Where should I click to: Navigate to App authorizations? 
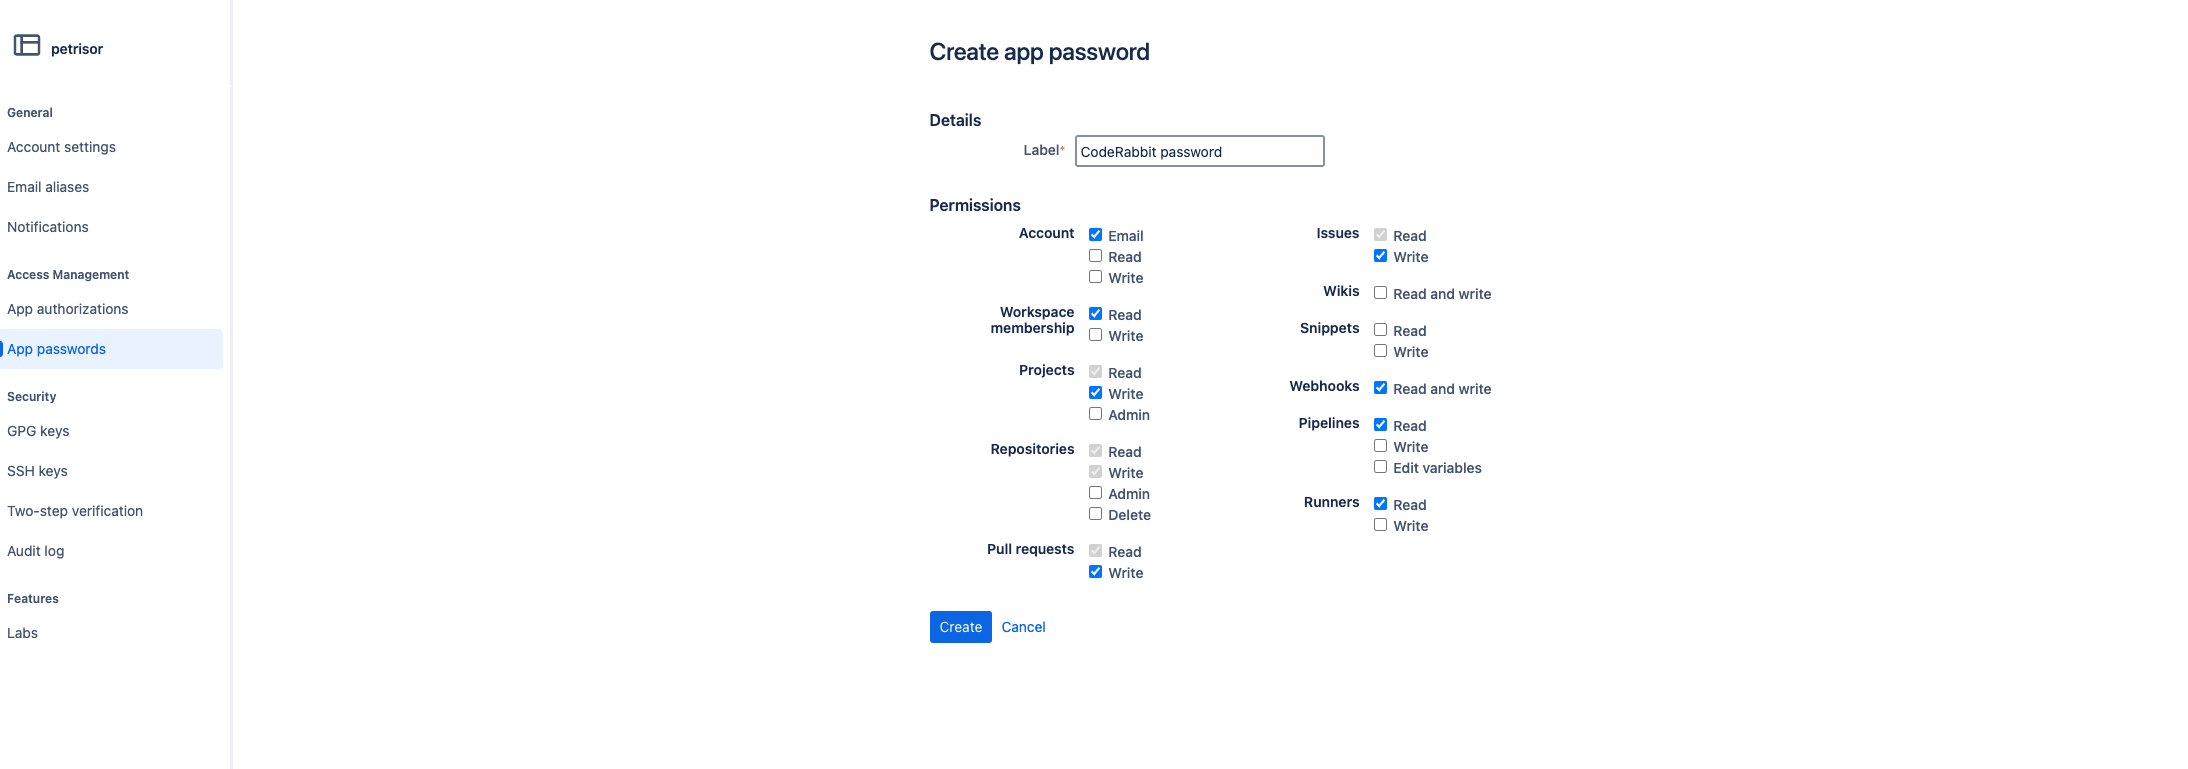point(67,309)
